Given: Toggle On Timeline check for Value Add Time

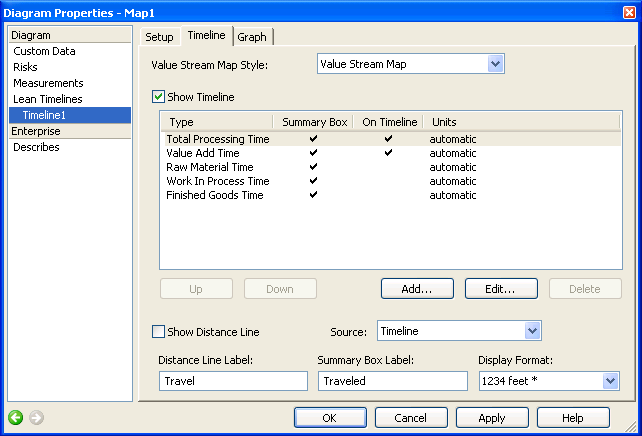Looking at the screenshot, I should tap(388, 153).
